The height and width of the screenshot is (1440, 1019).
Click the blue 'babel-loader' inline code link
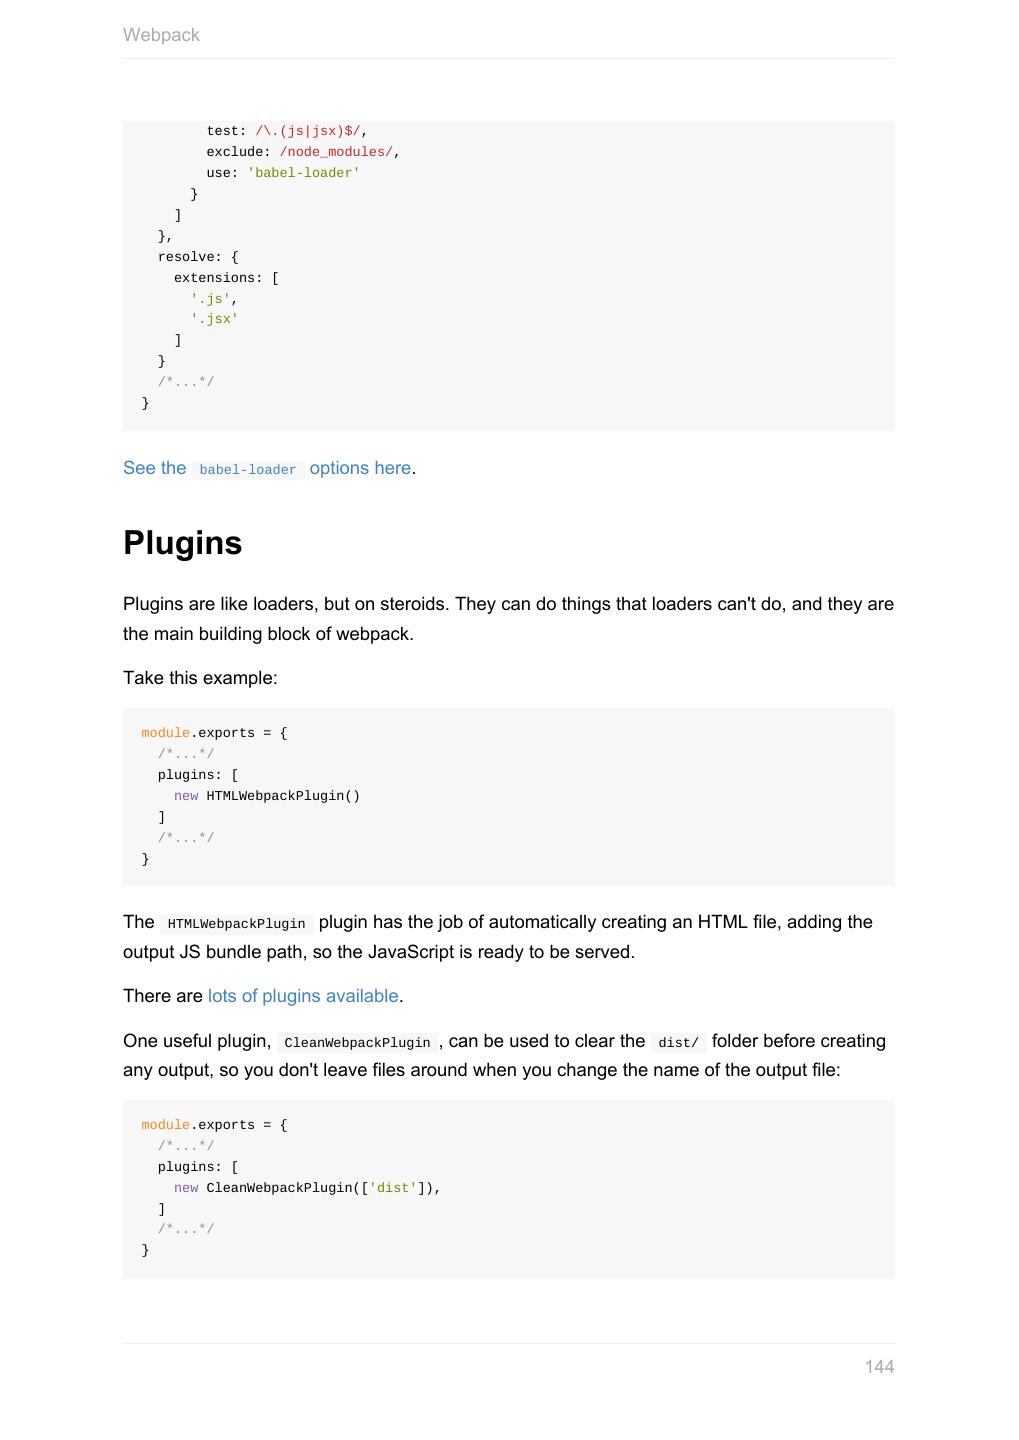click(247, 470)
